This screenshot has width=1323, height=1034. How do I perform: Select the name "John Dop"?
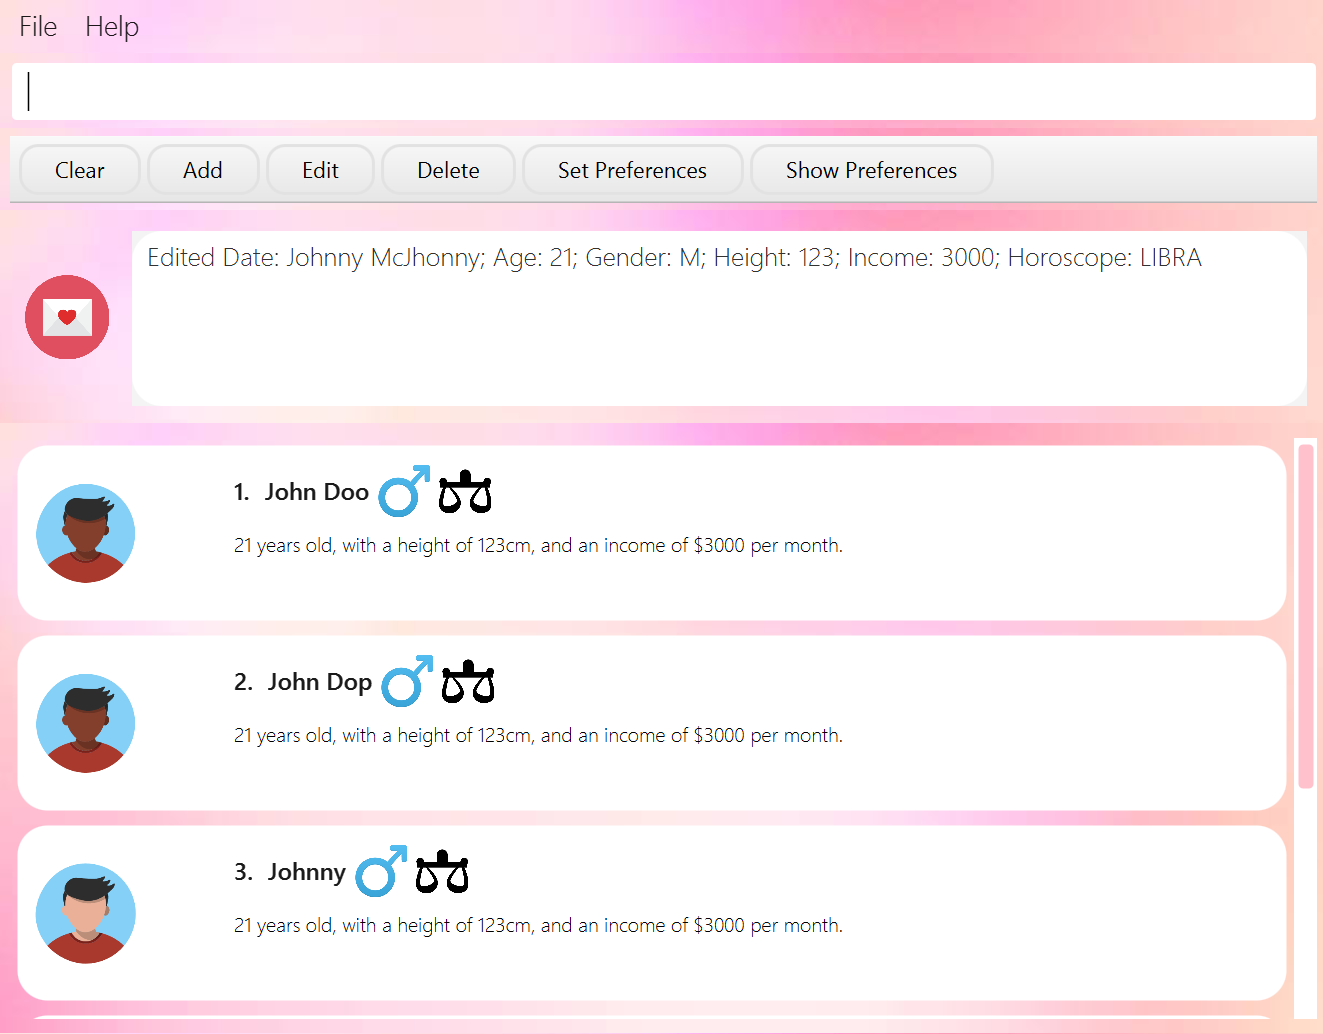[320, 682]
